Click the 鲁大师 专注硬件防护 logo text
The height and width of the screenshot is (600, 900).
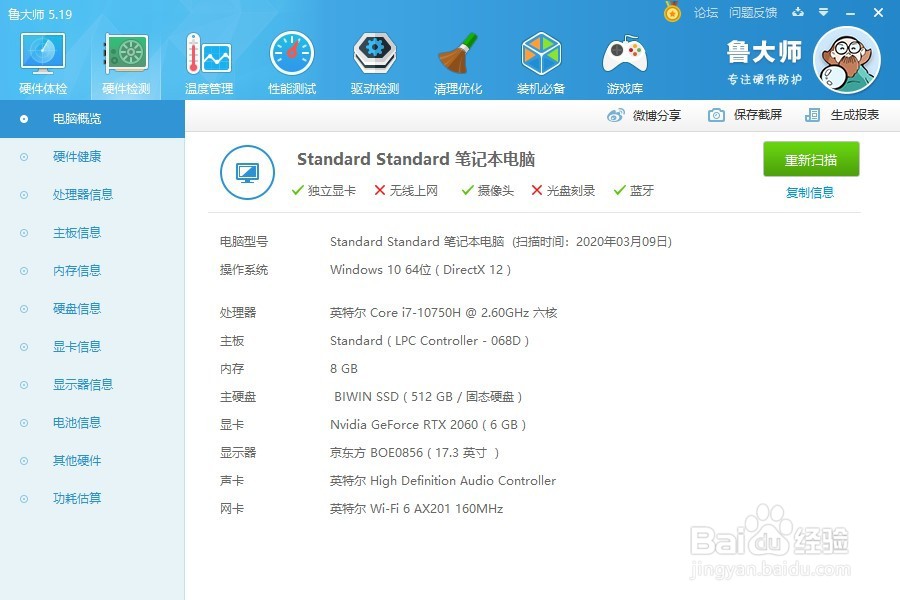[x=764, y=63]
